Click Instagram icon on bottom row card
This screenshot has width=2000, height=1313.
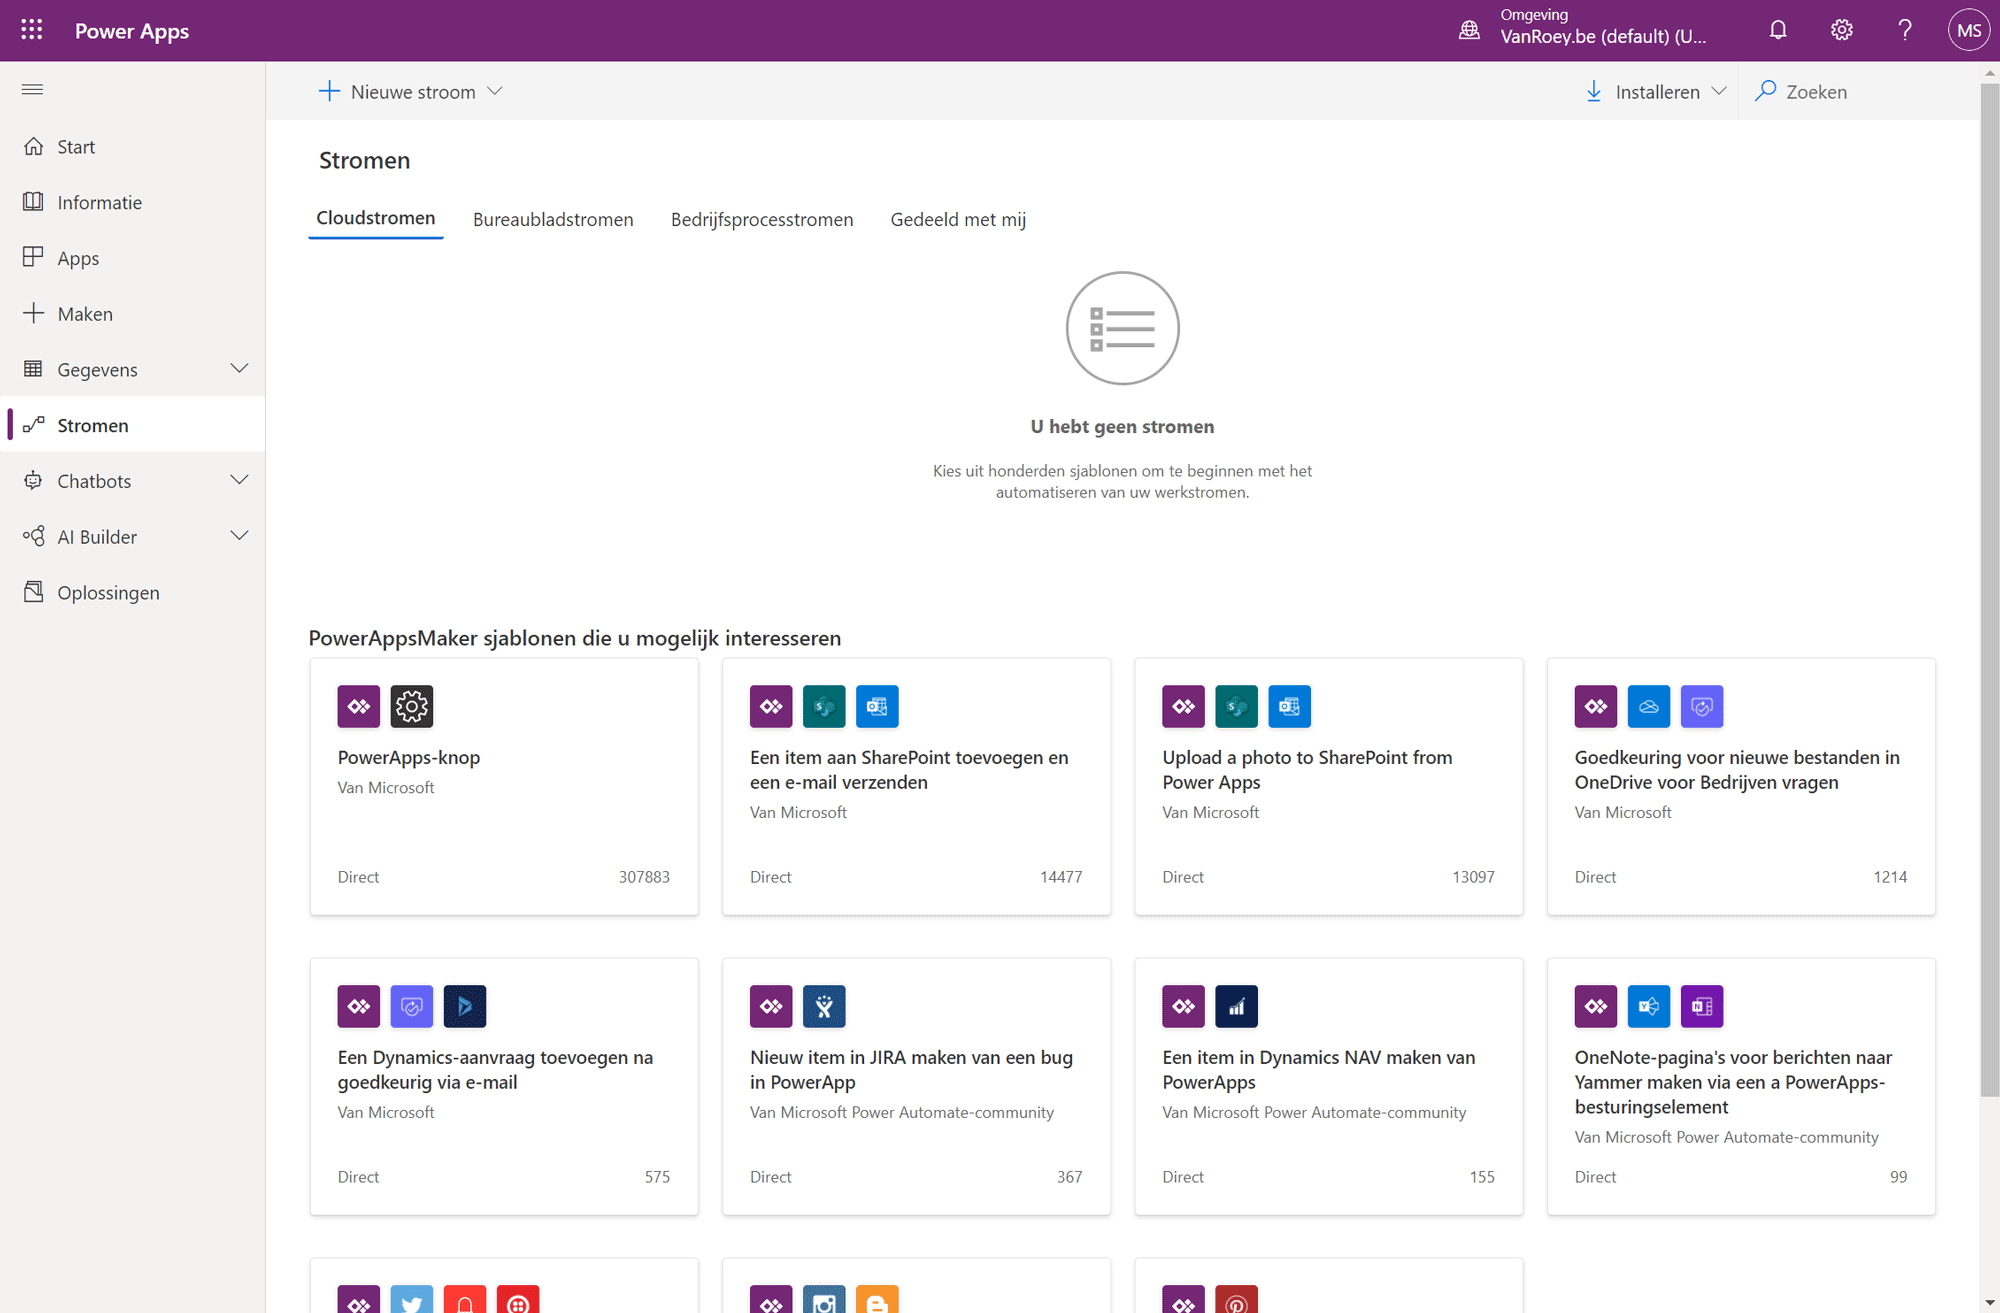(824, 1299)
